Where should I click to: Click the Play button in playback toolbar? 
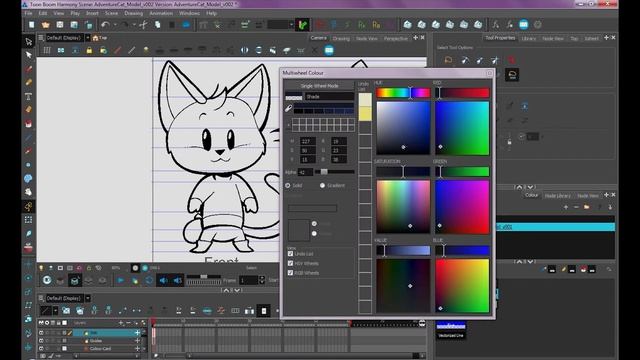coord(120,280)
